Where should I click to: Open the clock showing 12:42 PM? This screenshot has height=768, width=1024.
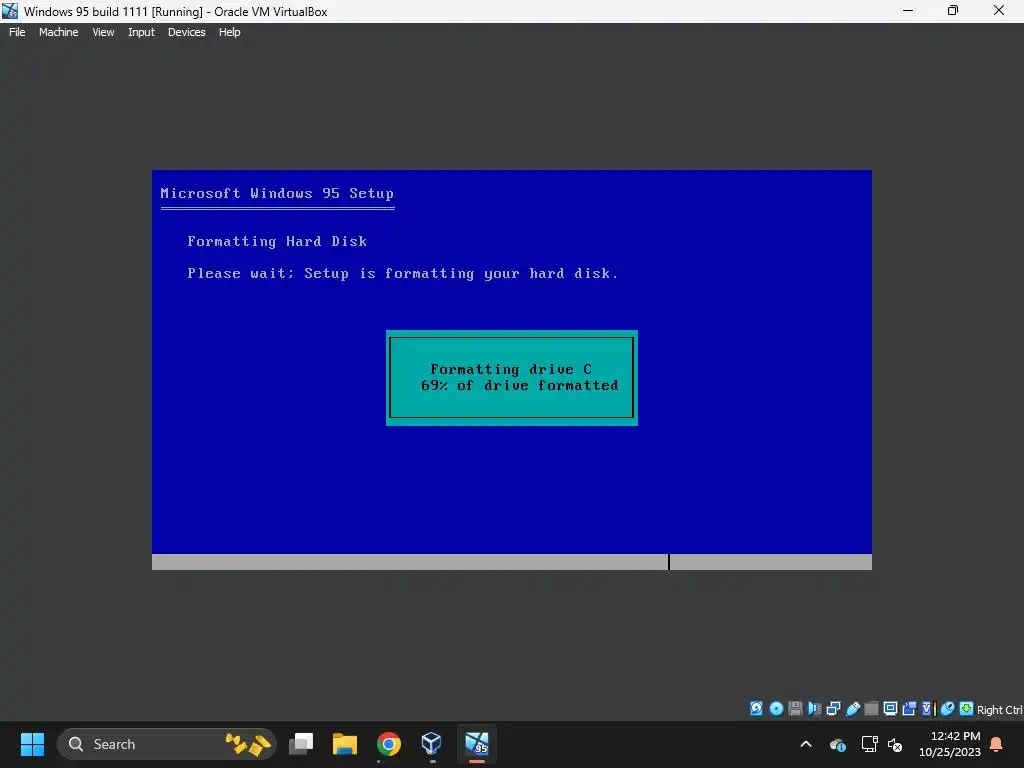tap(950, 744)
